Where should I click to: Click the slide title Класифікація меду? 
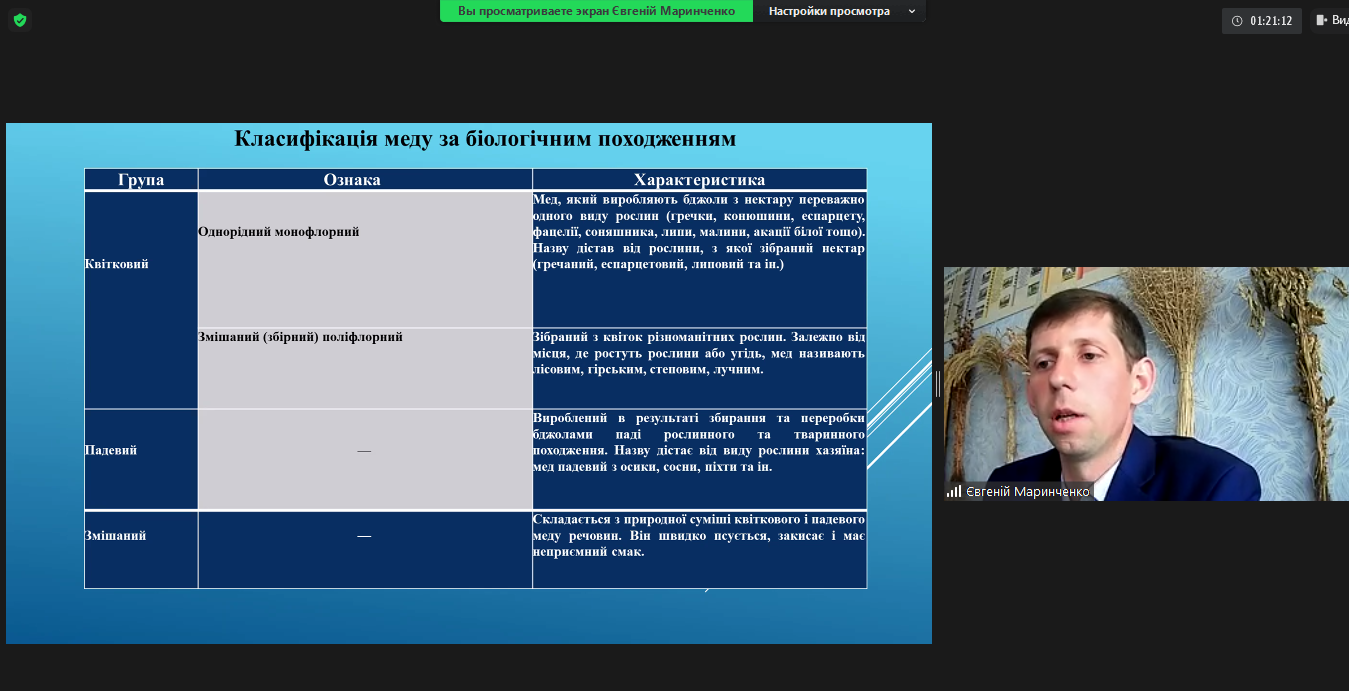485,138
